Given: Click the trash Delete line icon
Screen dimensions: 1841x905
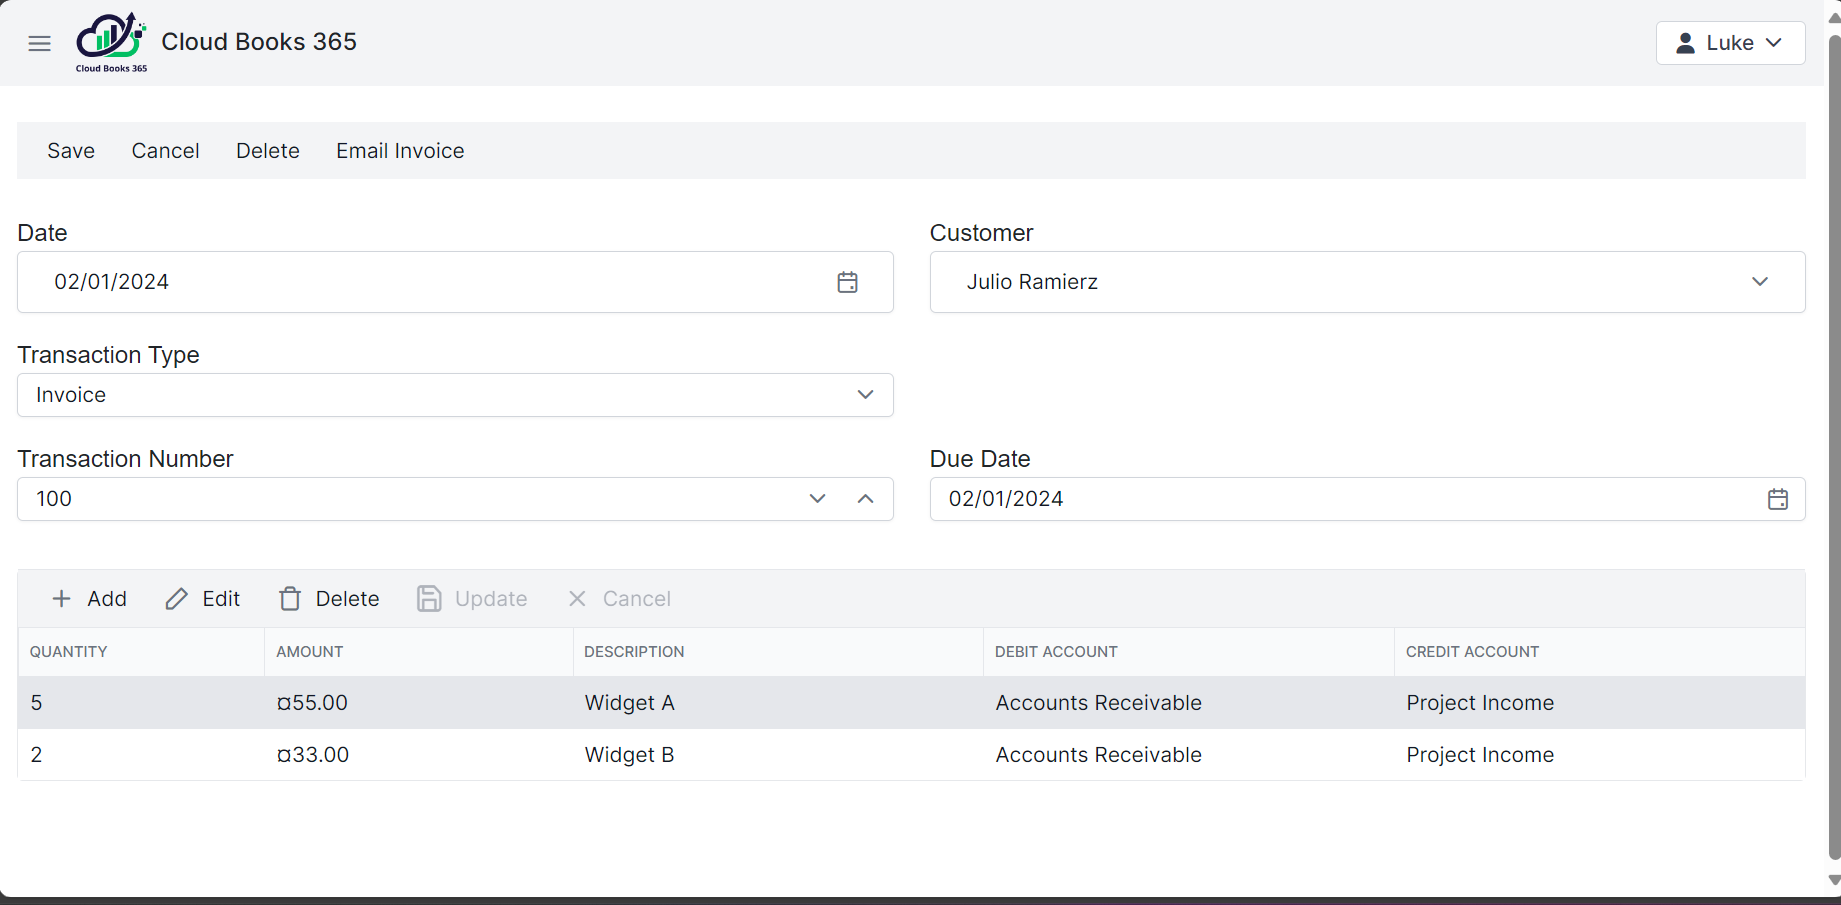Looking at the screenshot, I should point(290,599).
